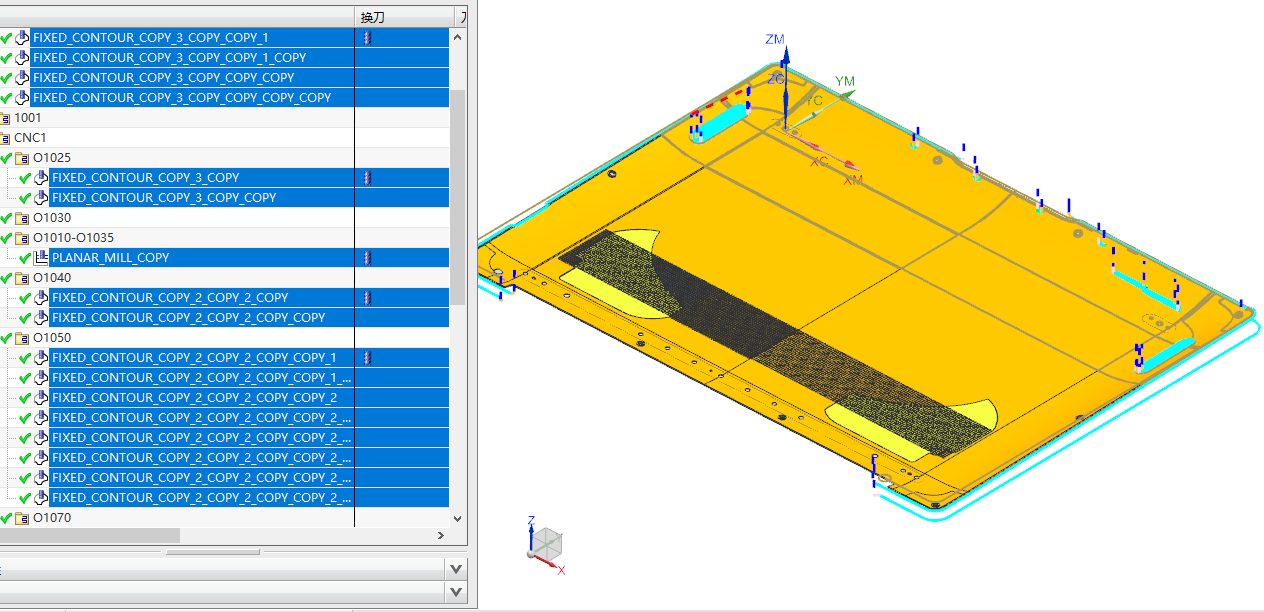
Task: Select operation FIXED_CONTOUR_COPY_3_COPY_COPY_1_COPY
Action: tap(170, 58)
